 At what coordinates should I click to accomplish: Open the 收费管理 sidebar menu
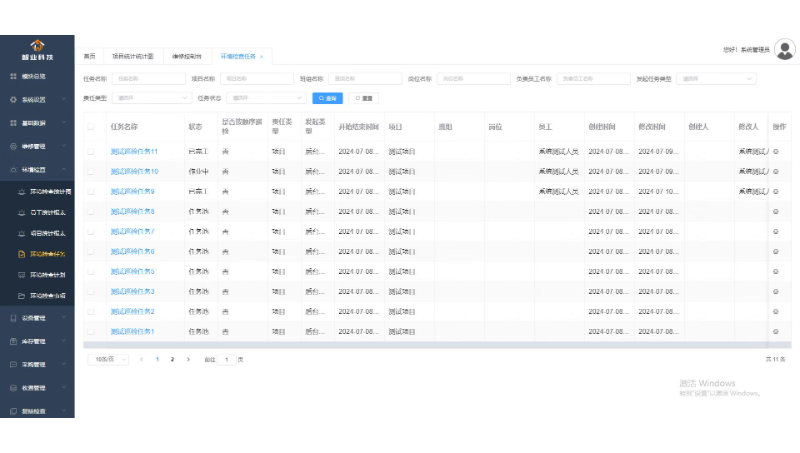coord(37,388)
